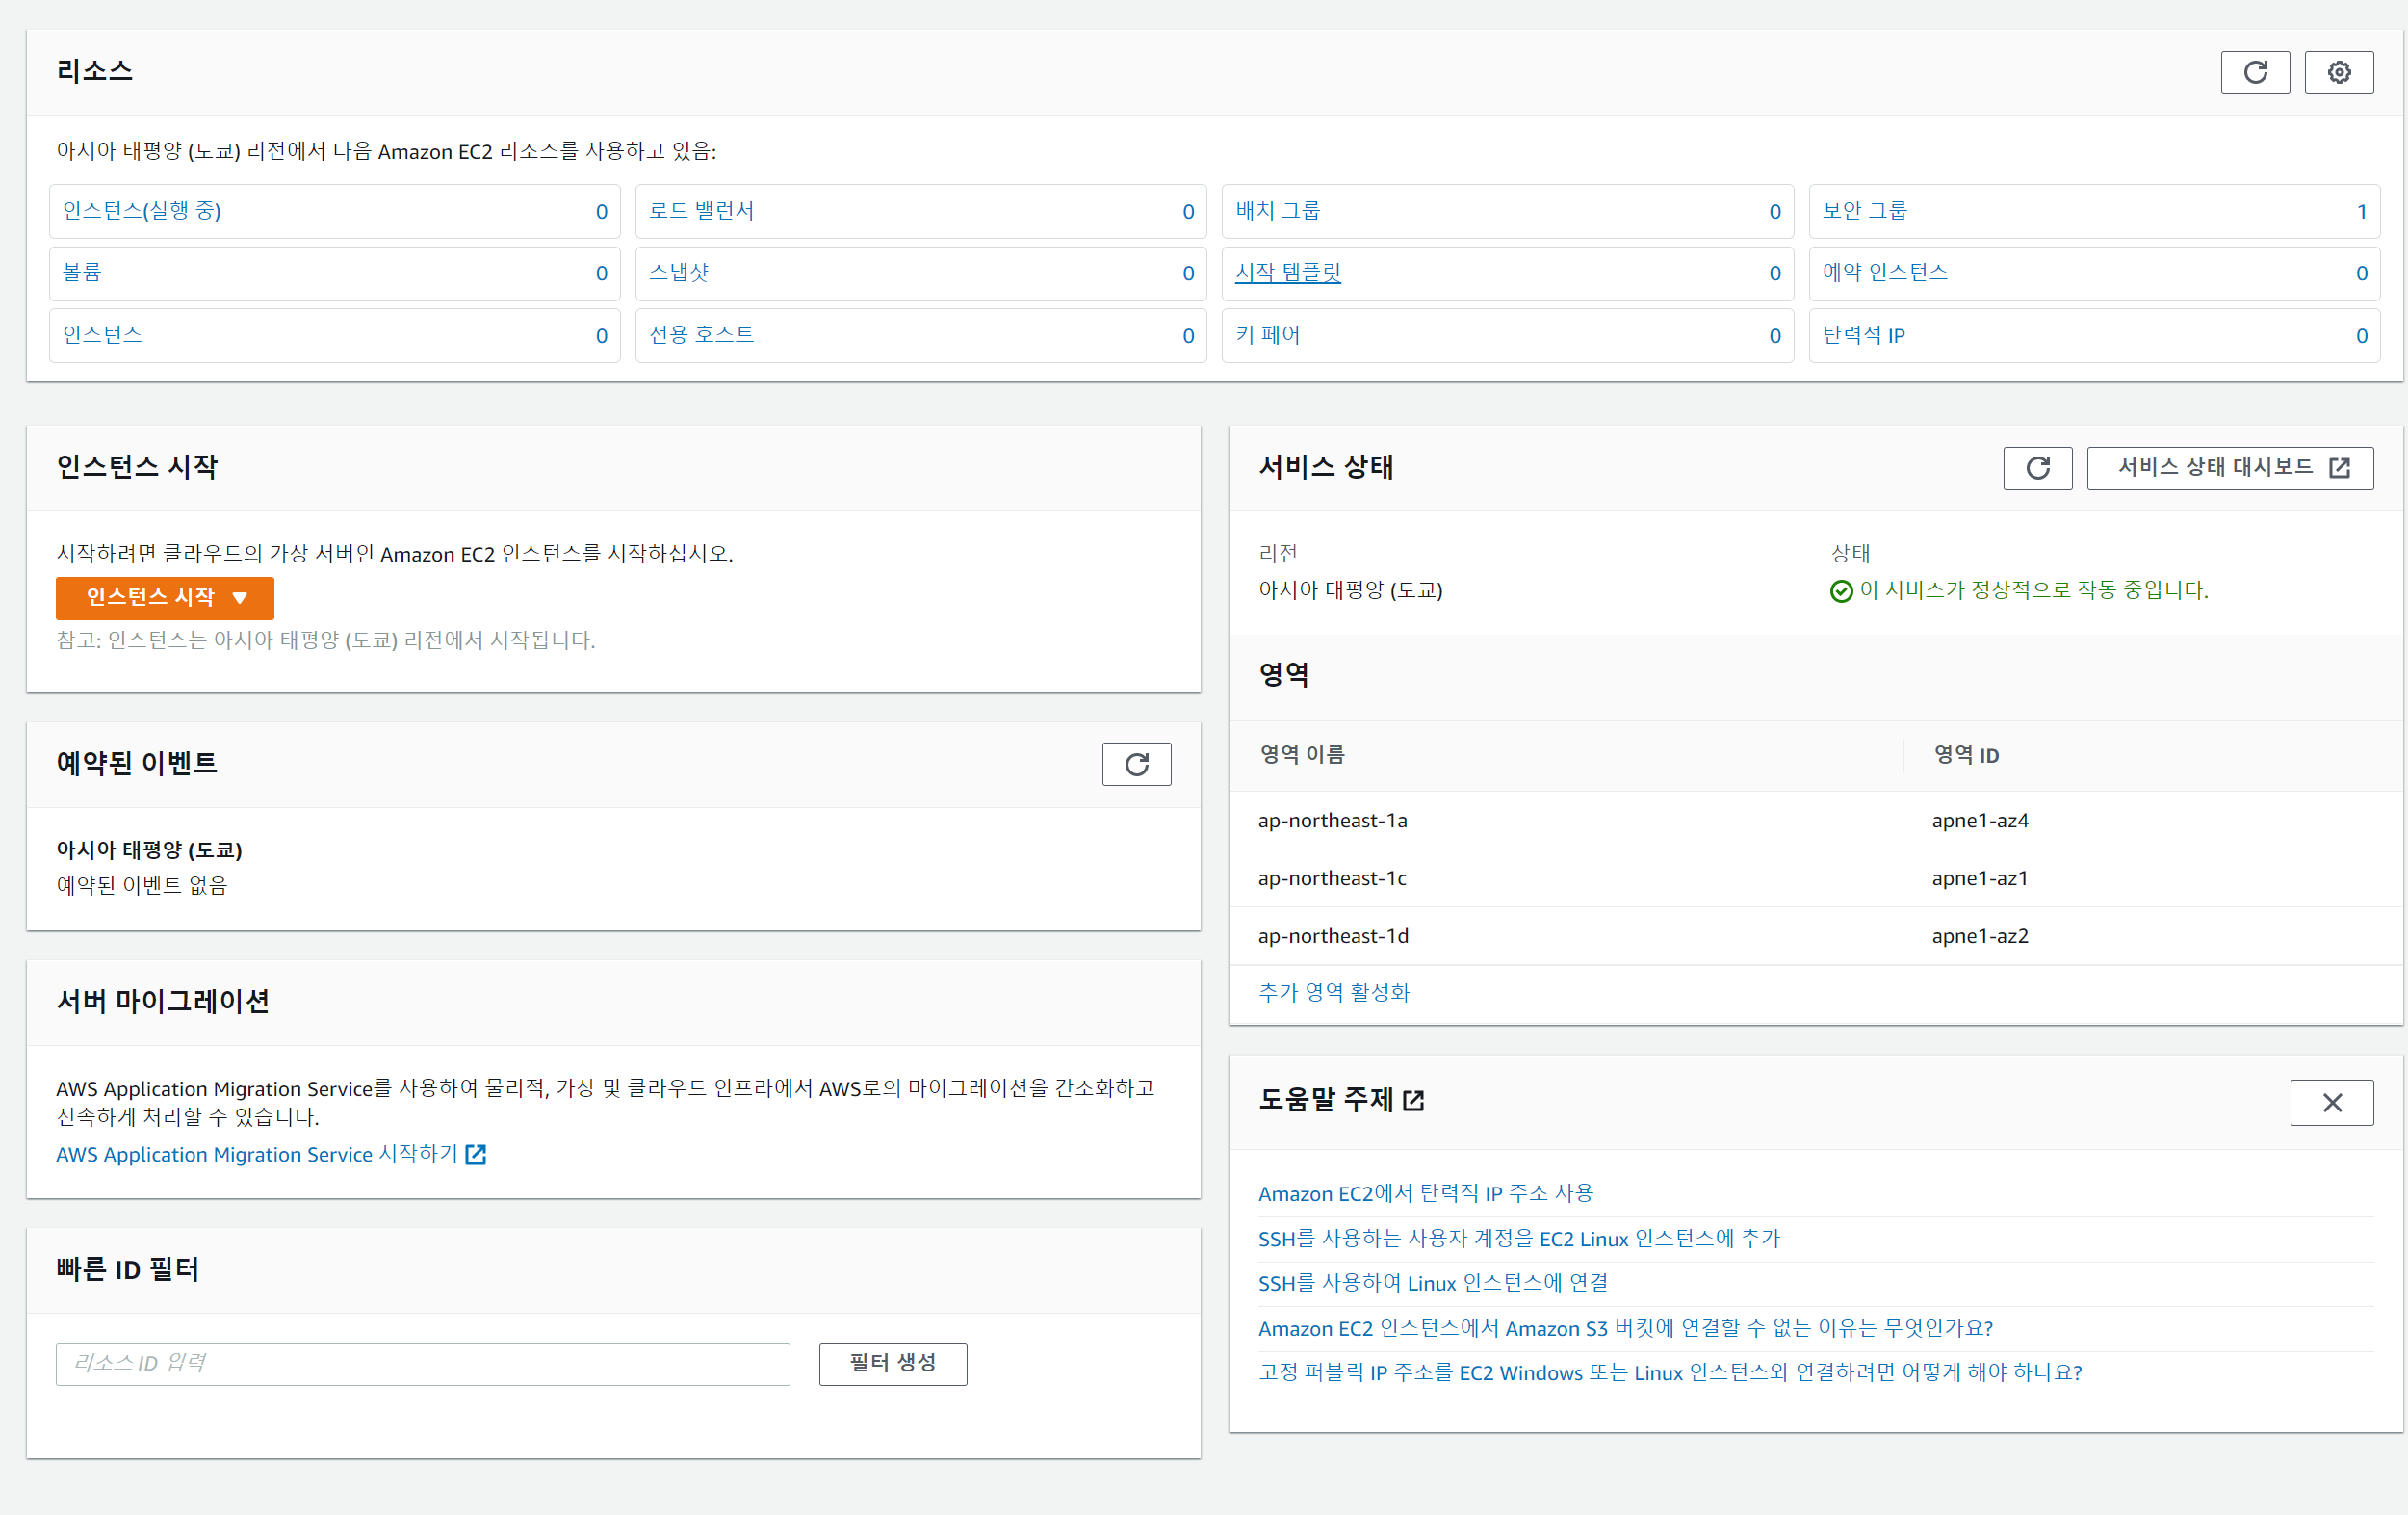
Task: Click the 리소스 ID 입력 field
Action: coord(422,1363)
